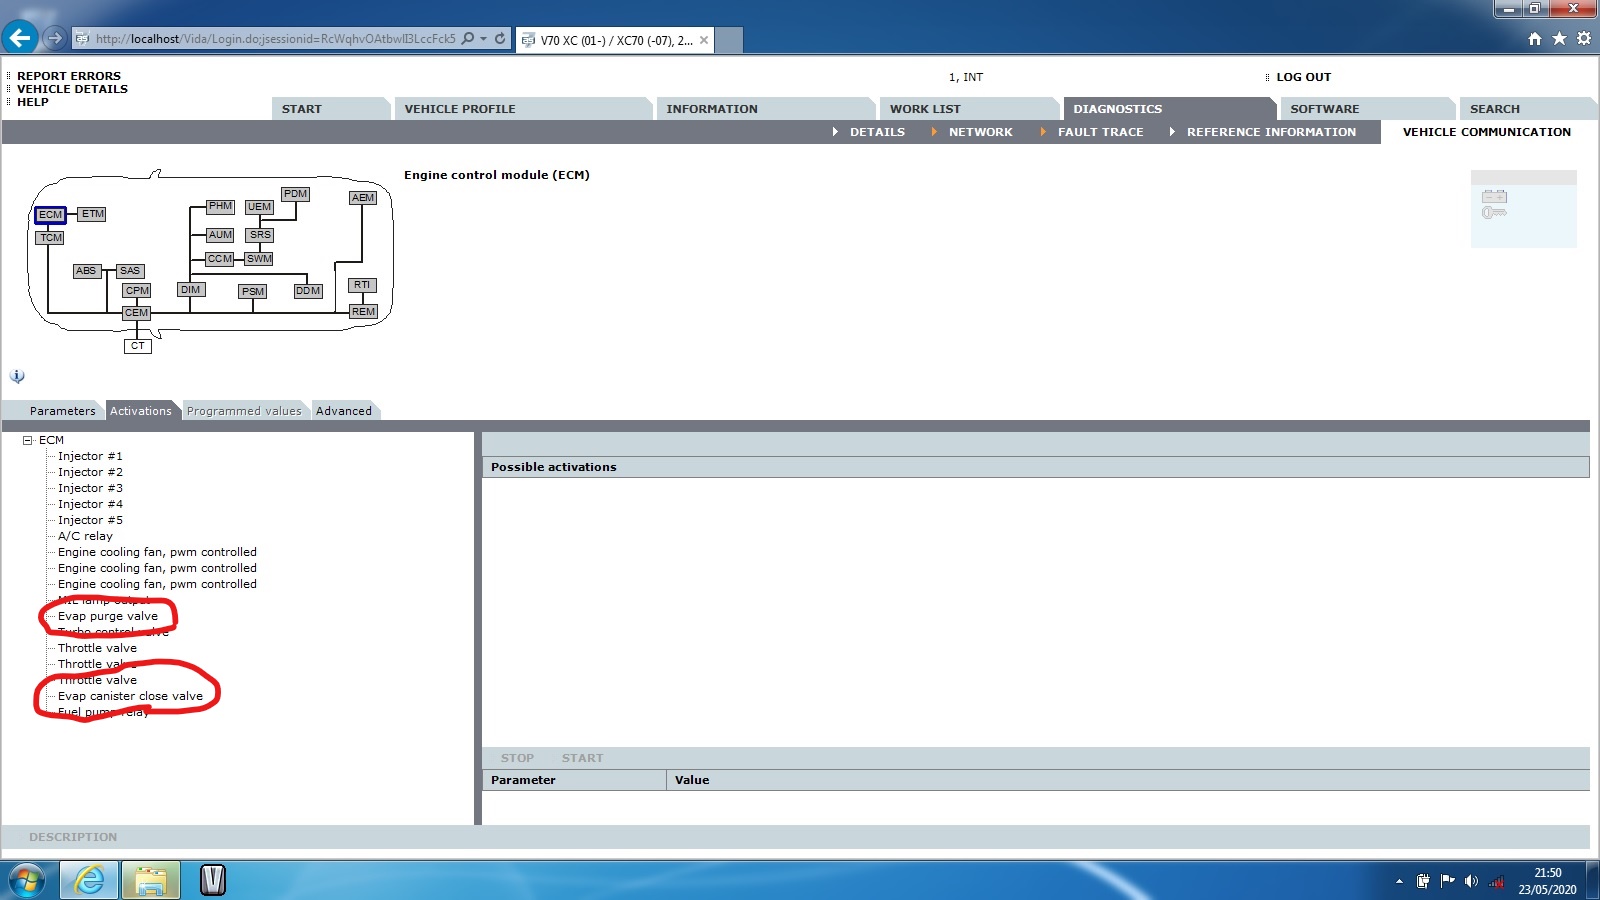Collapse the ECM tree node

click(x=28, y=440)
